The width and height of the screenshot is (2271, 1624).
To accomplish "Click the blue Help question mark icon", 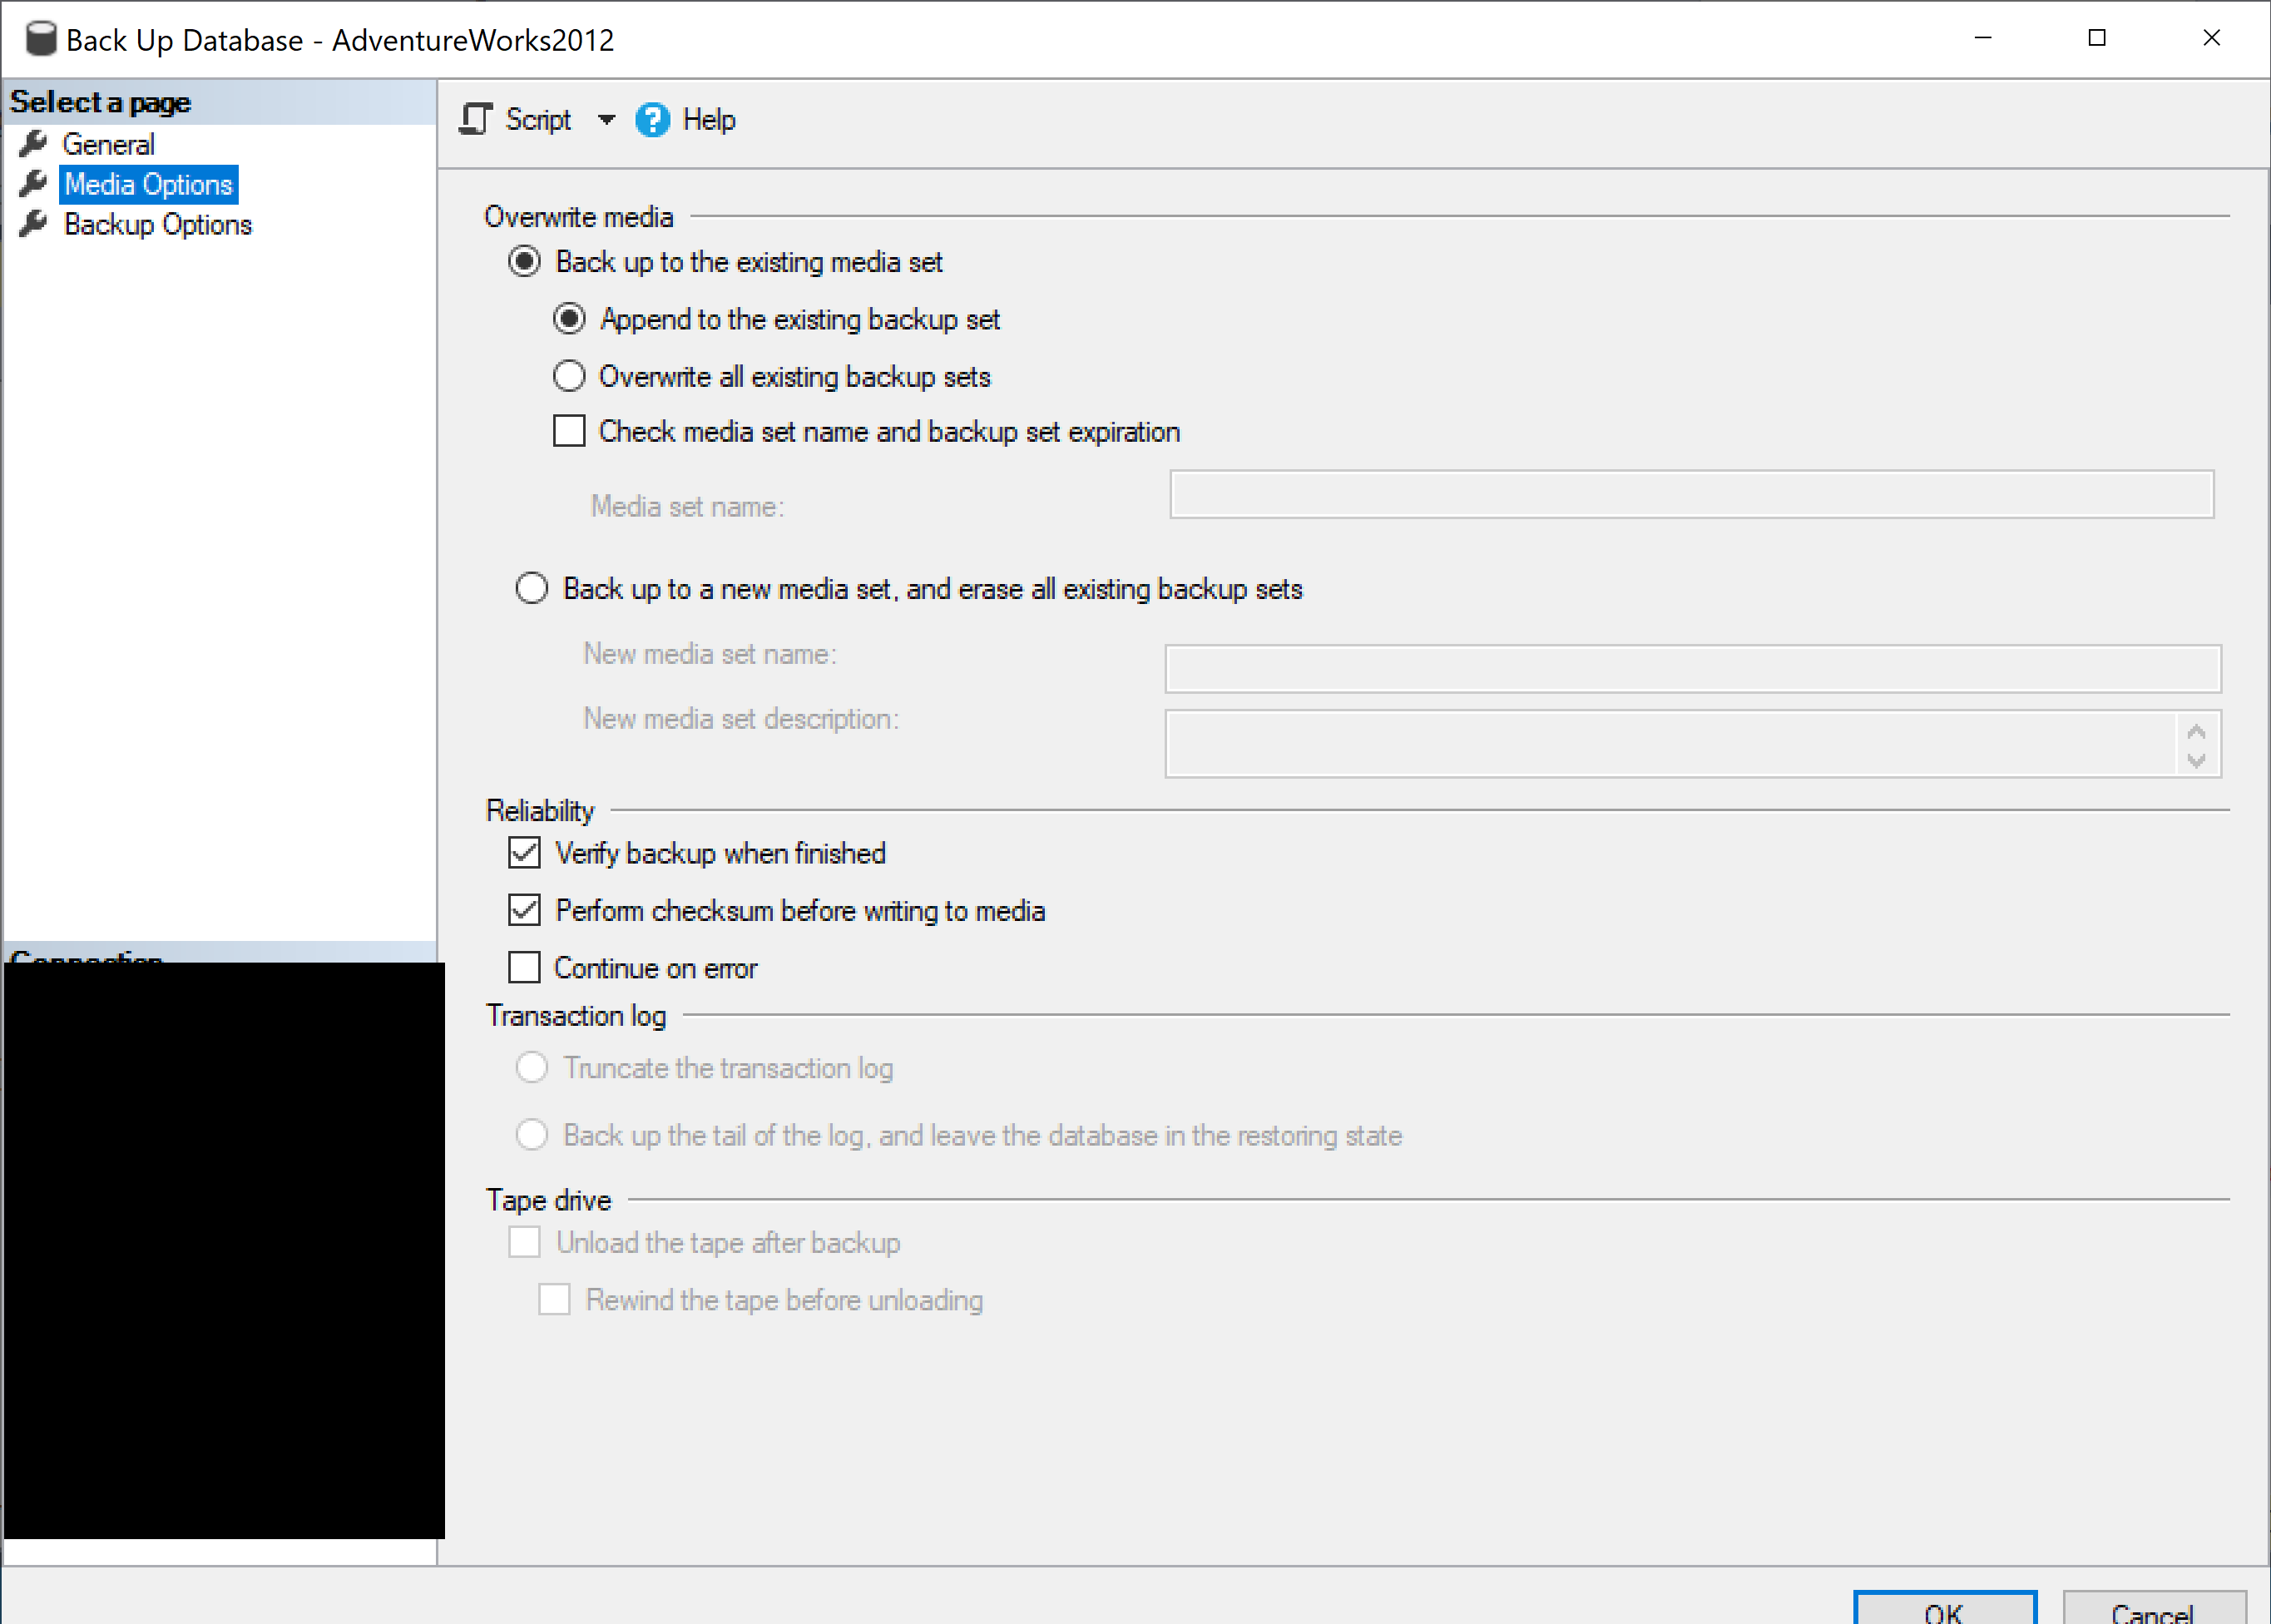I will 653,120.
